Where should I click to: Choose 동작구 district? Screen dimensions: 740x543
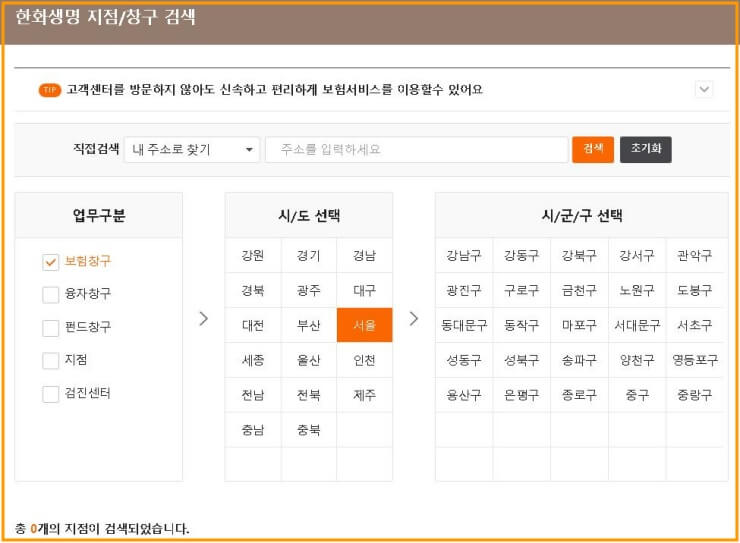point(521,325)
